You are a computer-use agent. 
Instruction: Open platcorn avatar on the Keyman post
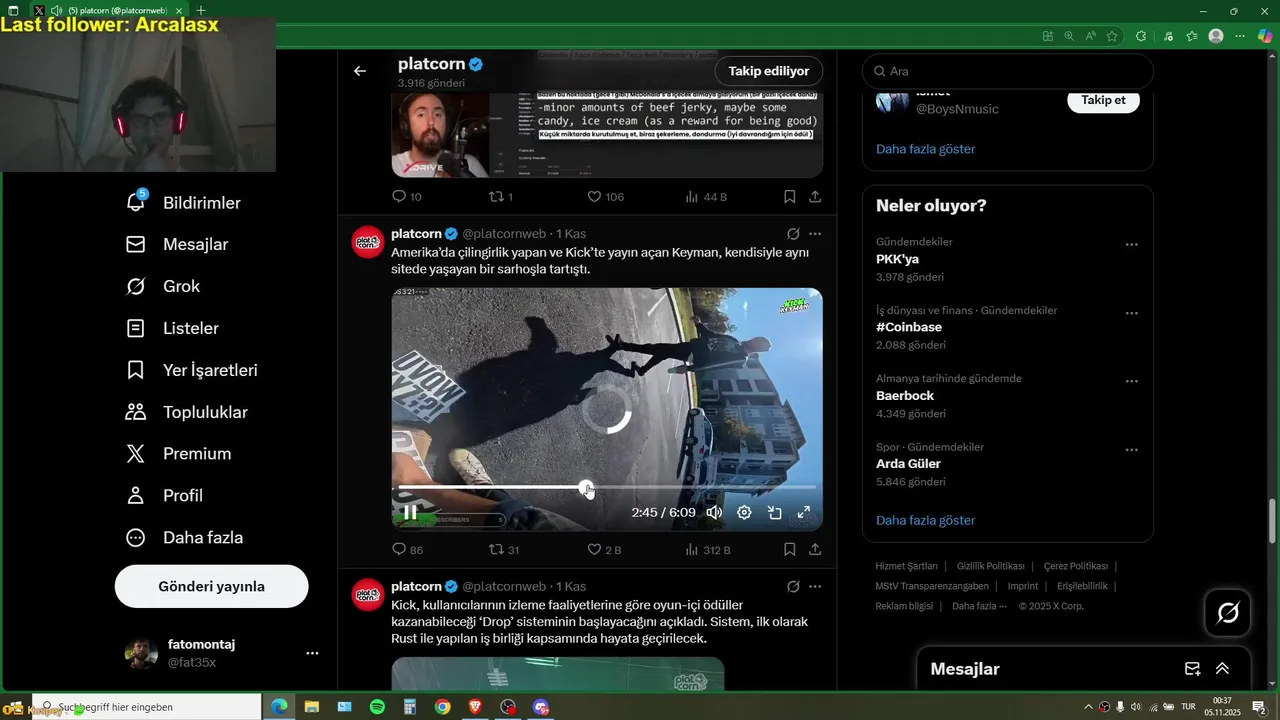(x=367, y=242)
